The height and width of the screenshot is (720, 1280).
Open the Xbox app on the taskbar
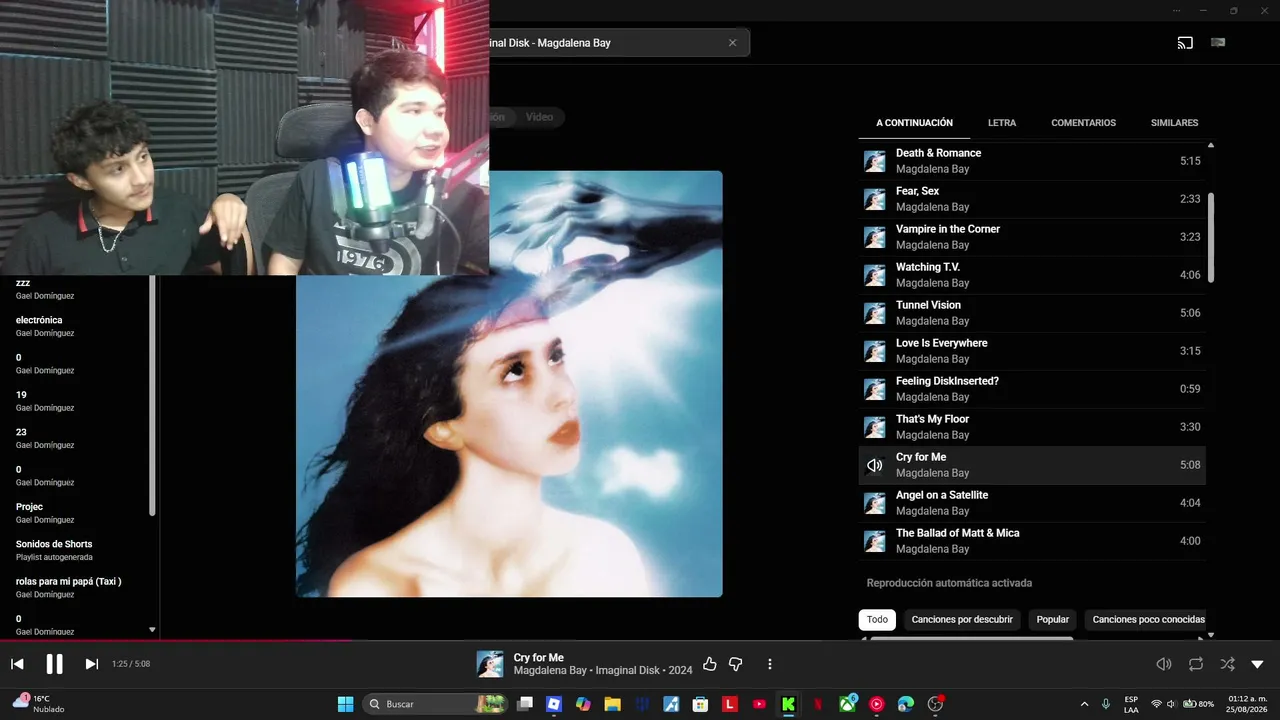[x=848, y=704]
